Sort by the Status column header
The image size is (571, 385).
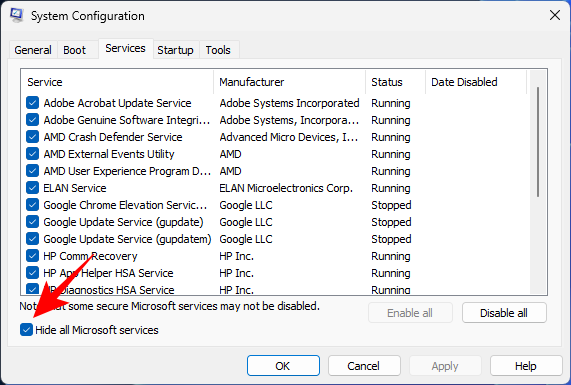point(395,82)
